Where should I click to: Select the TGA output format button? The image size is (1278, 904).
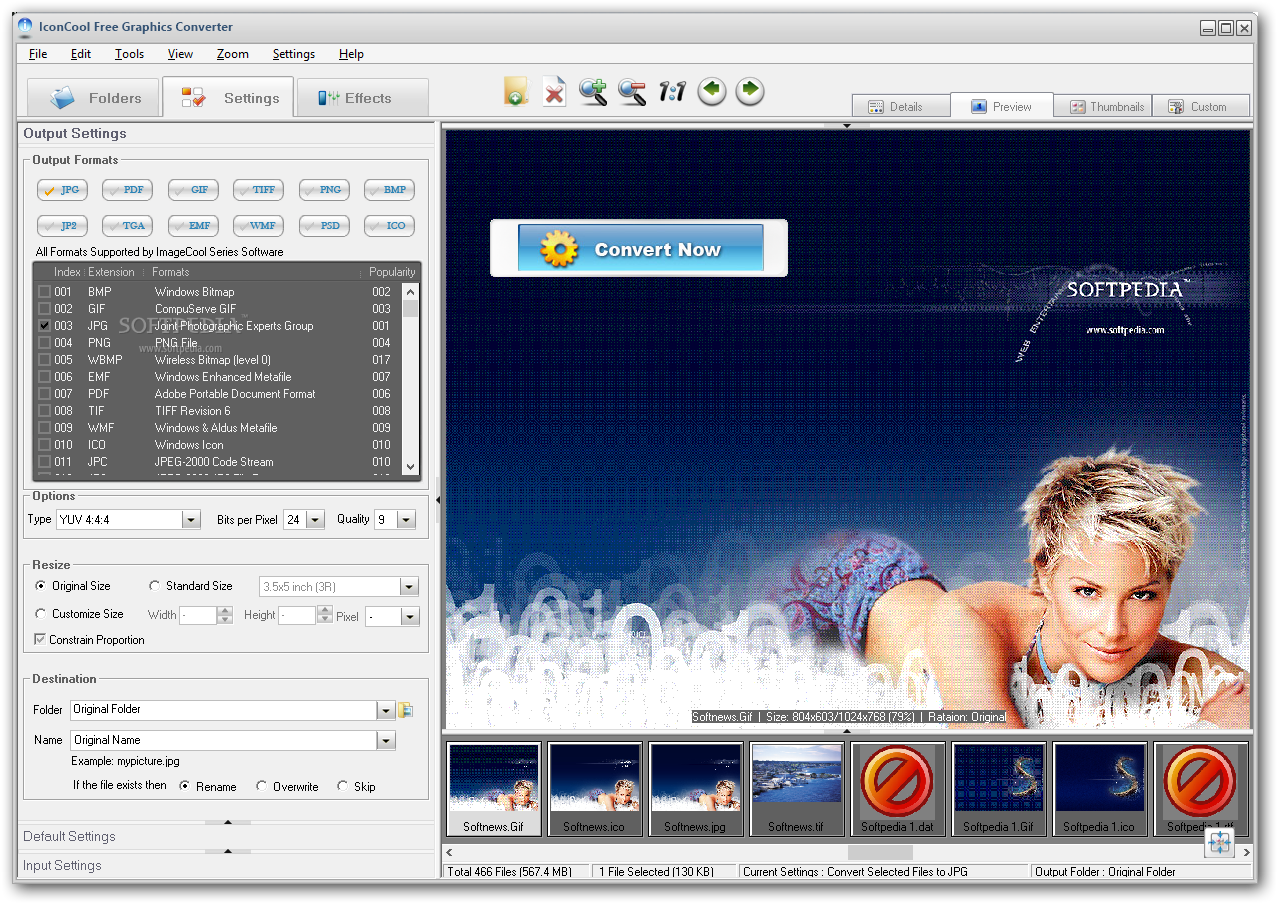127,226
